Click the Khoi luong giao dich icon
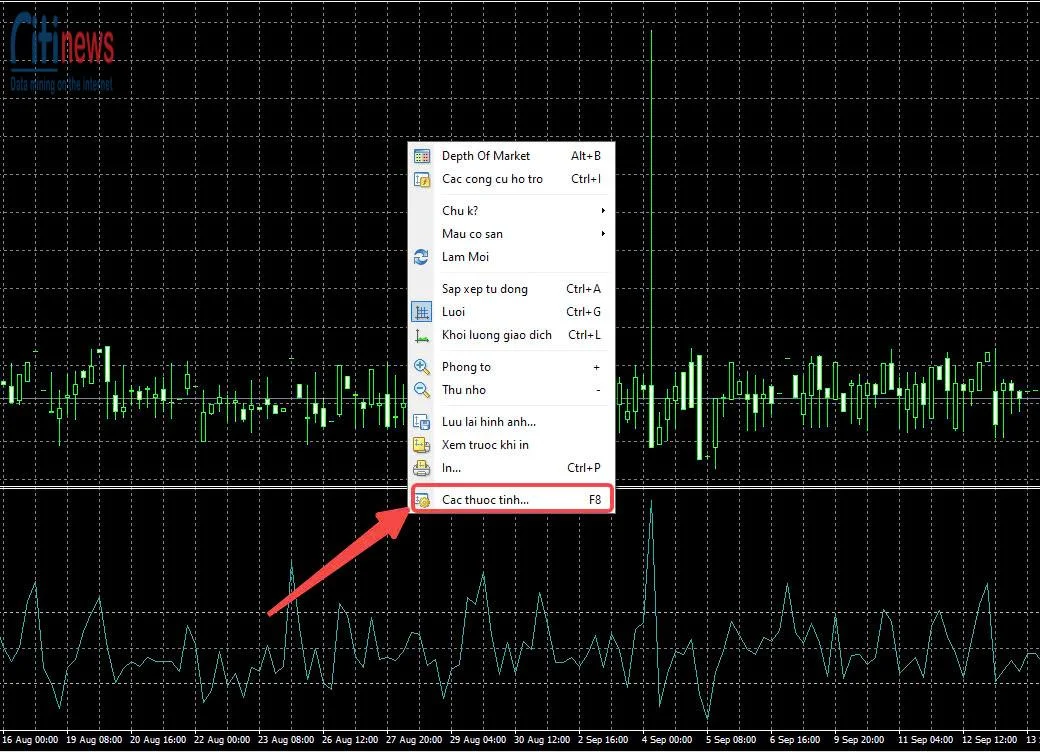 coord(422,335)
